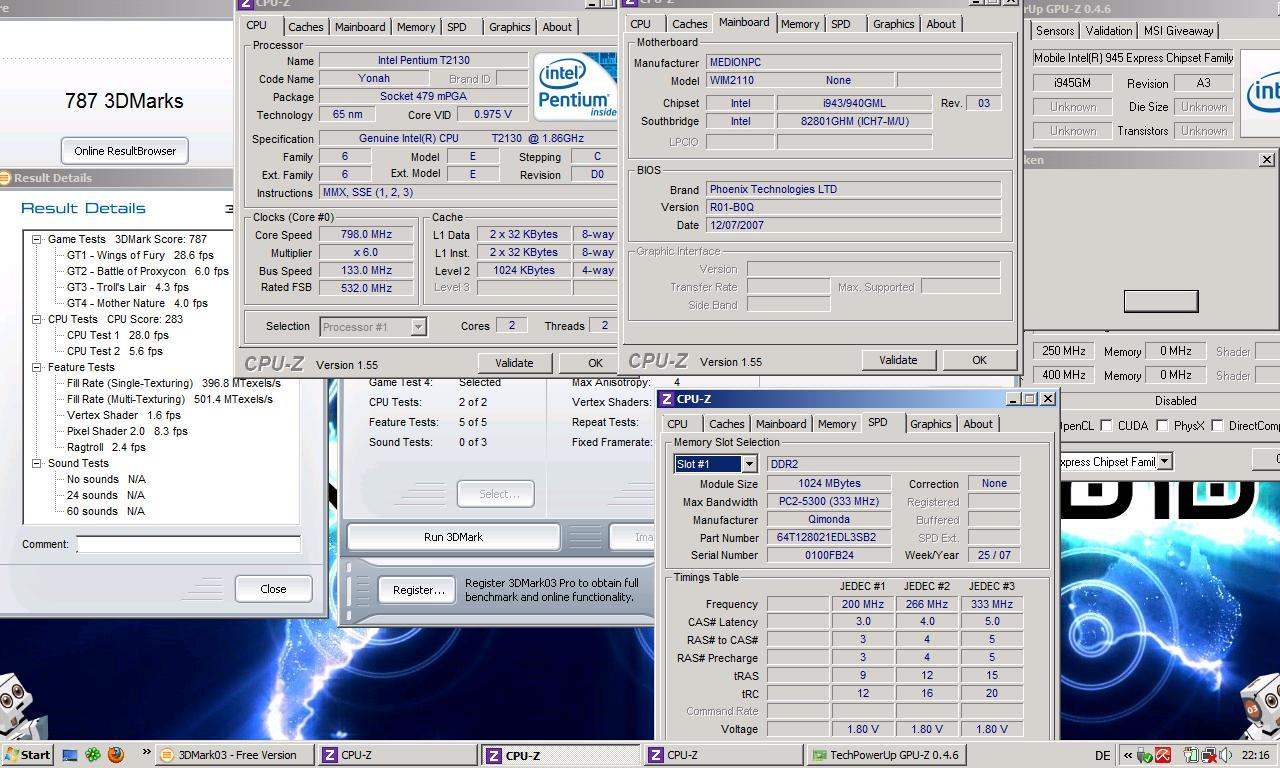Open the MSI Giveaway tab in GPU-Z
This screenshot has height=768, width=1280.
1179,31
